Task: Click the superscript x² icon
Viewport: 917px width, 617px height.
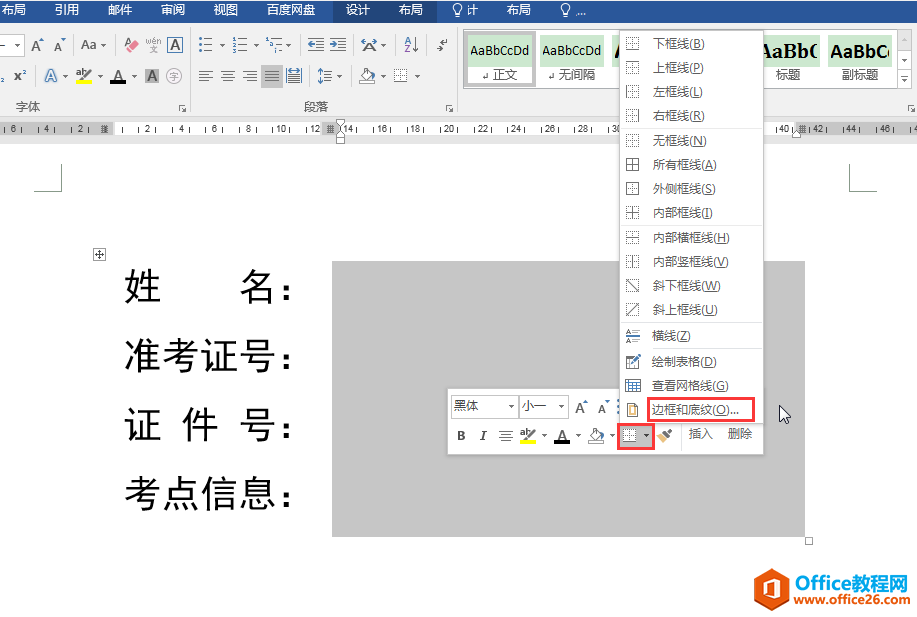Action: tap(20, 76)
